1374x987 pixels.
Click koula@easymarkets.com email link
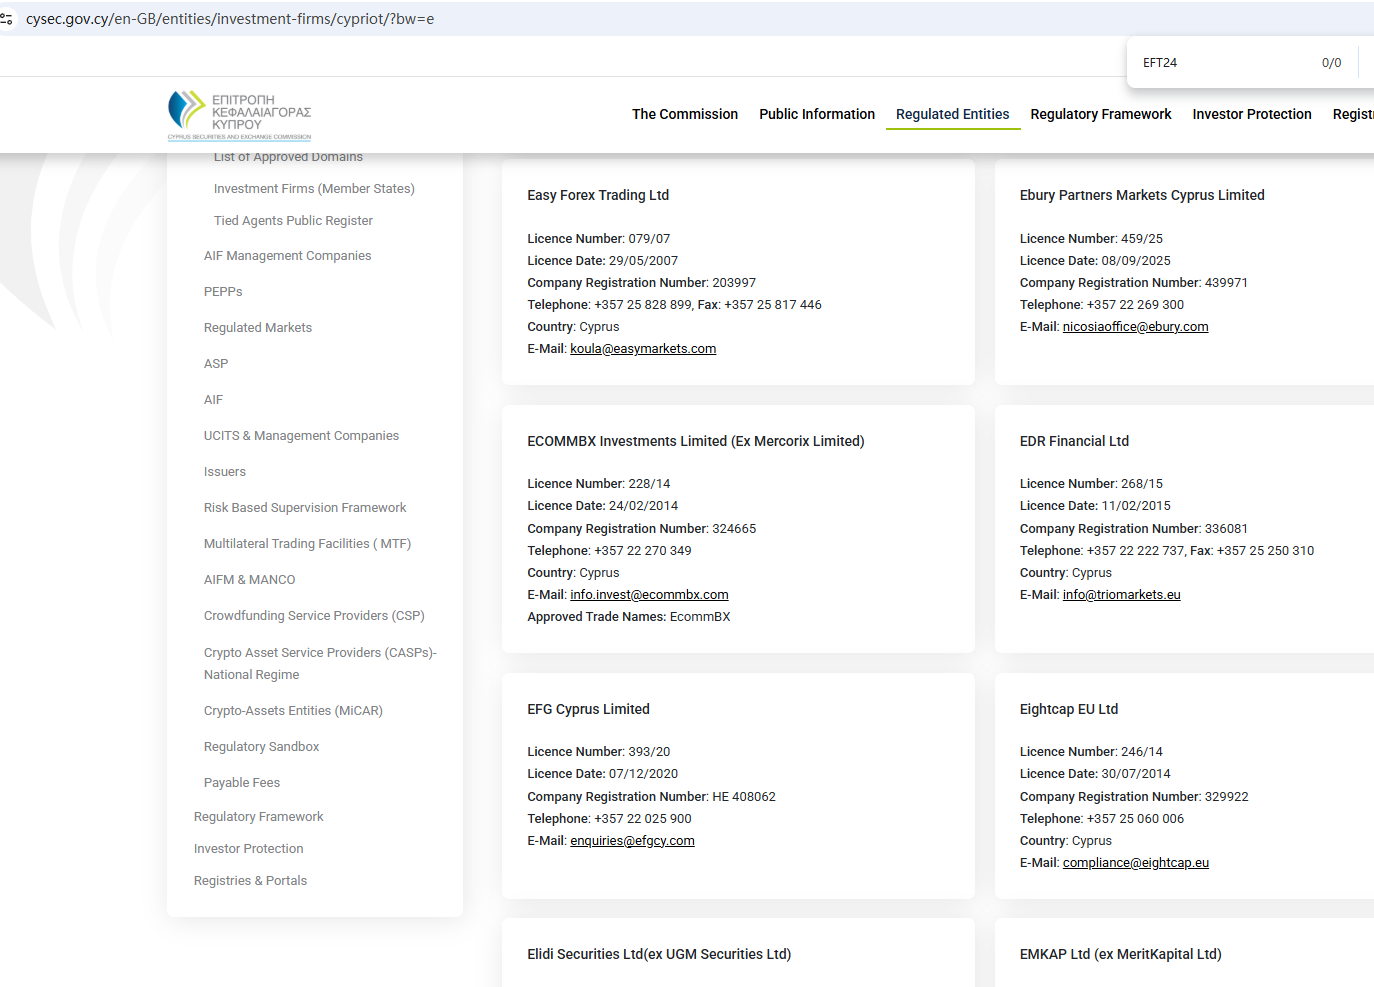tap(643, 349)
